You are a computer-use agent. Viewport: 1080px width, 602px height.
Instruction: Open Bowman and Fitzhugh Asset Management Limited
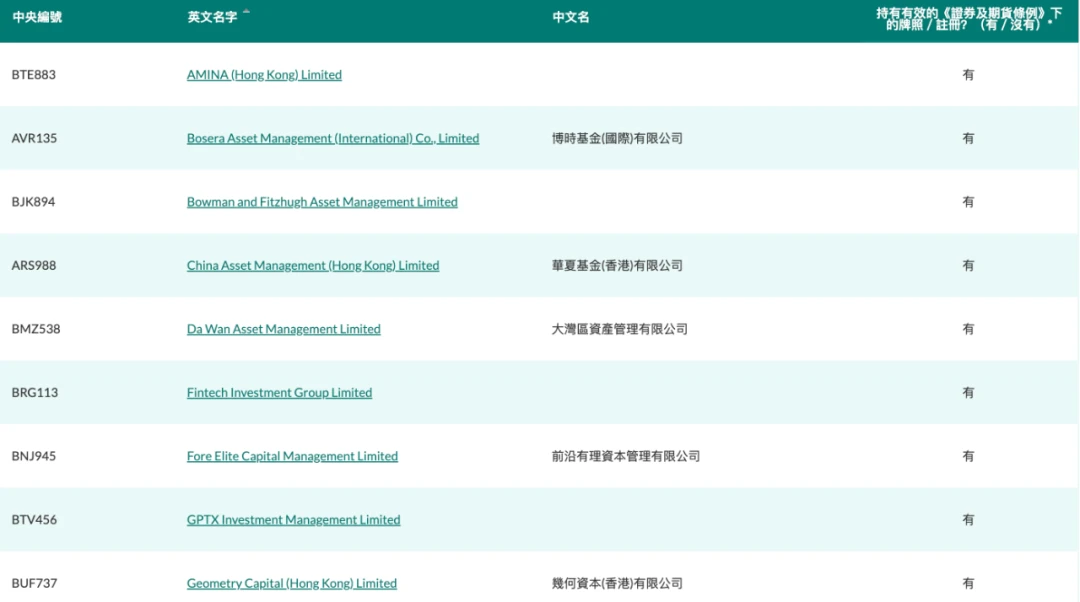point(321,202)
